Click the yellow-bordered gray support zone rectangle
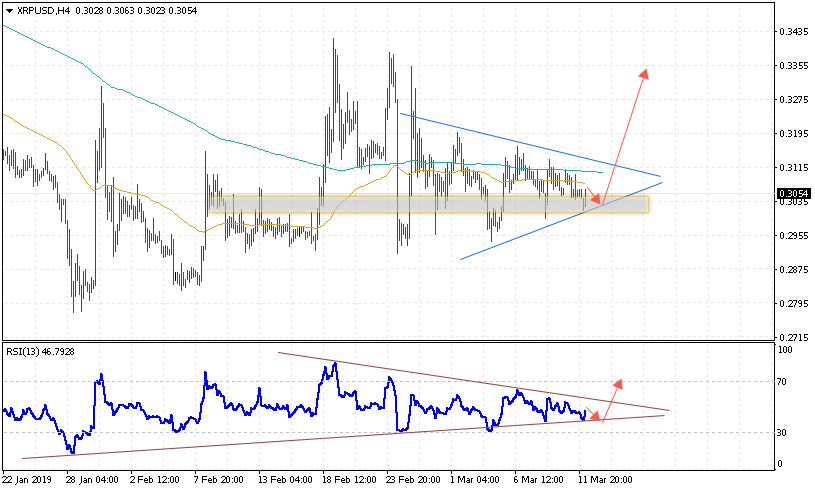 point(300,204)
